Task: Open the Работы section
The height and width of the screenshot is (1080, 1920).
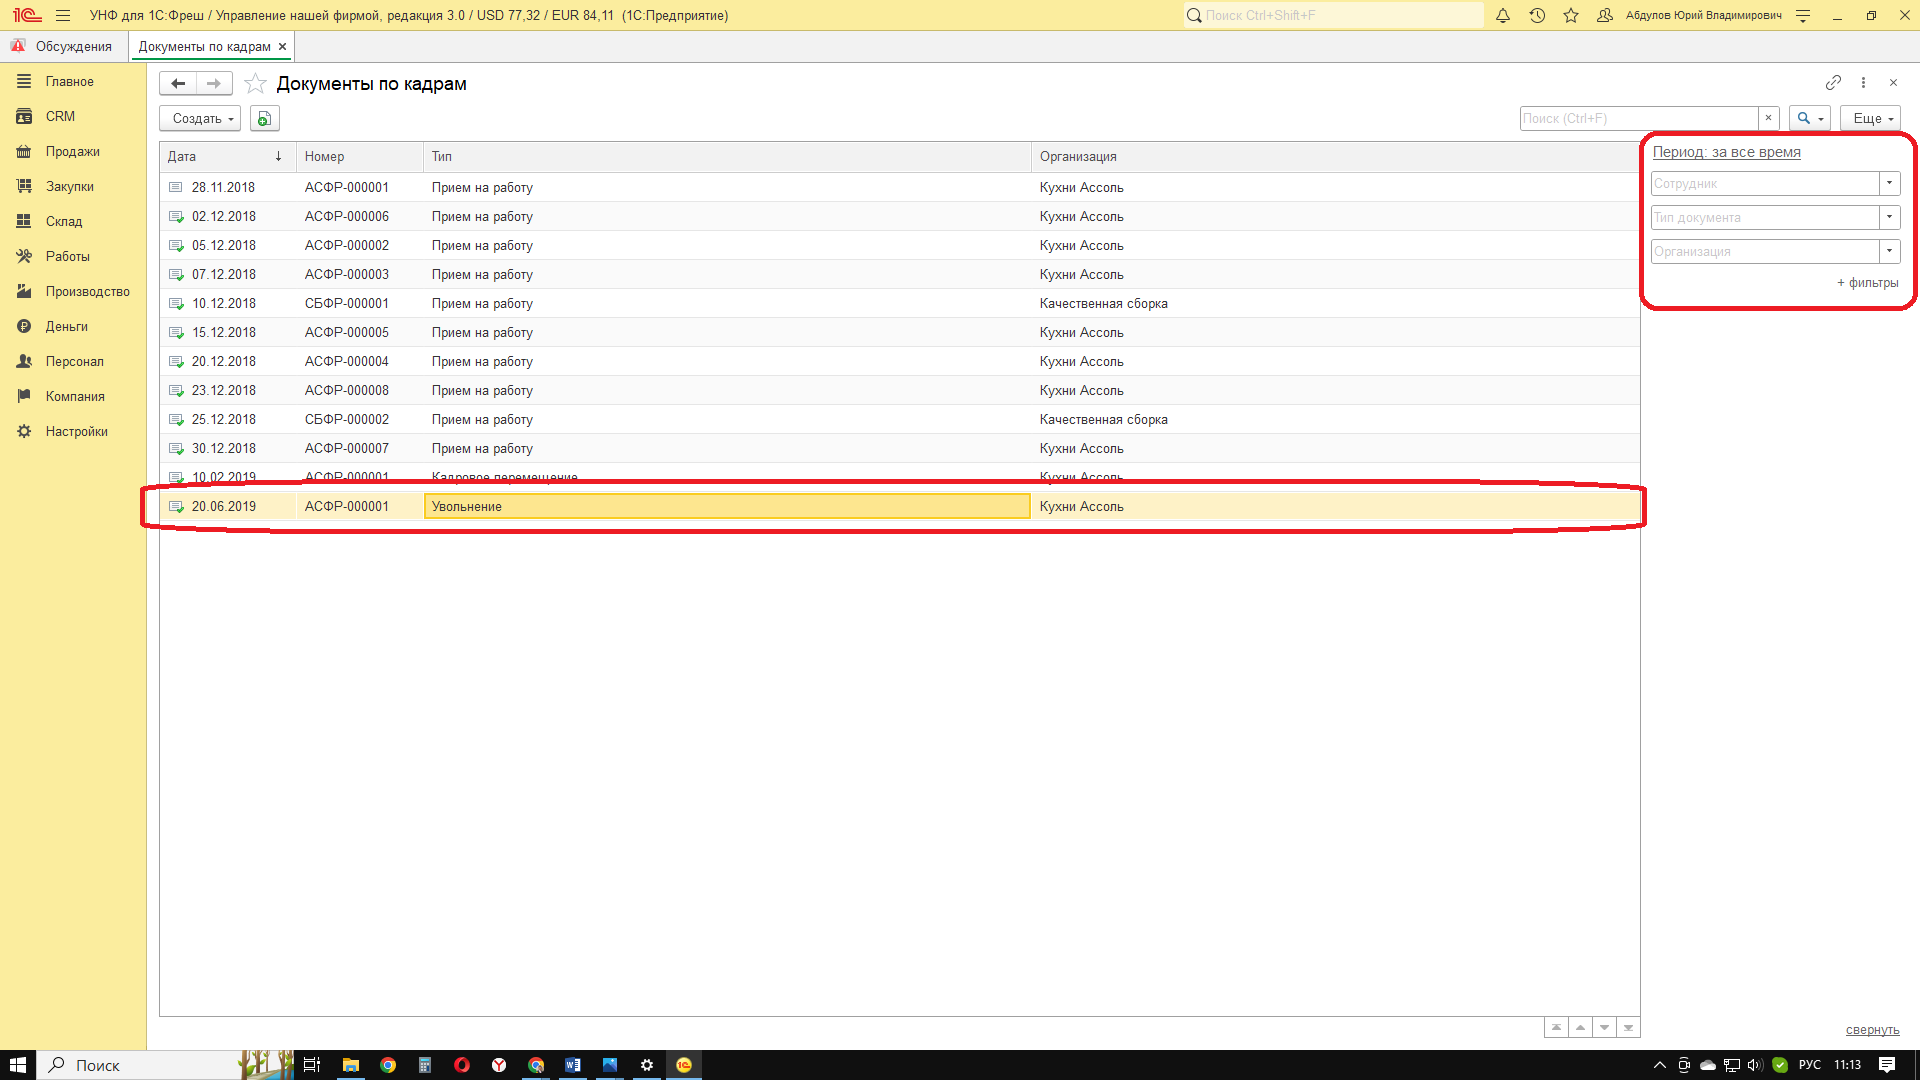Action: coord(73,256)
